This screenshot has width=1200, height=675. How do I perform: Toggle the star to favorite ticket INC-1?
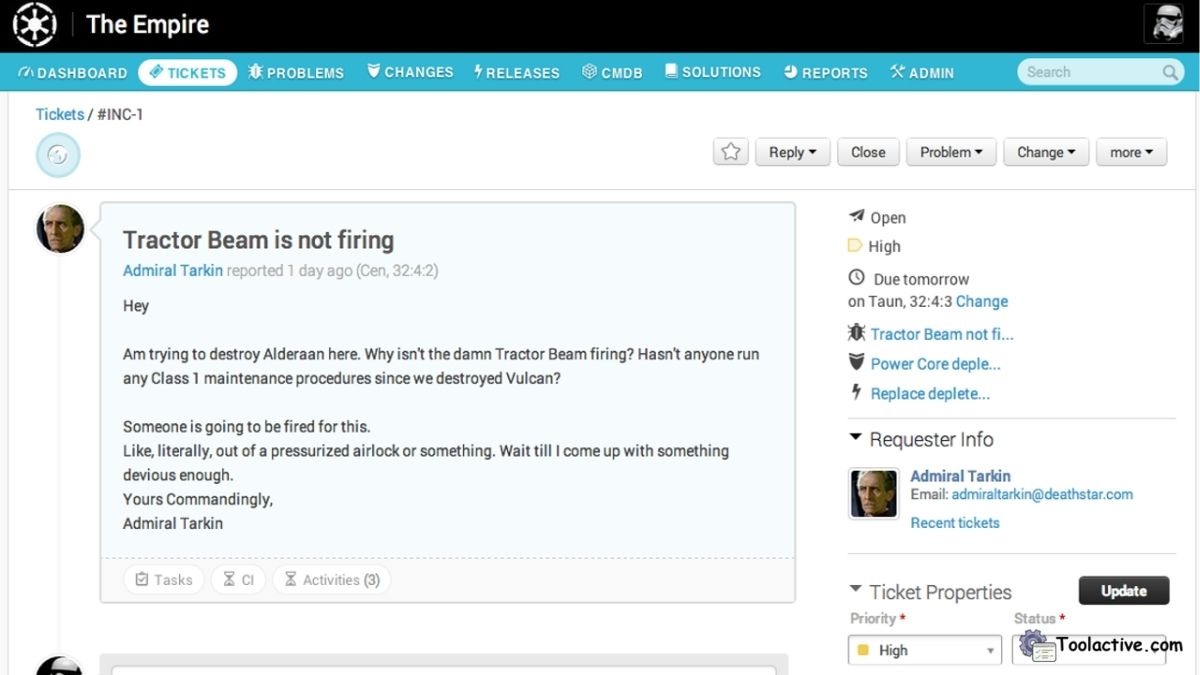coord(730,151)
